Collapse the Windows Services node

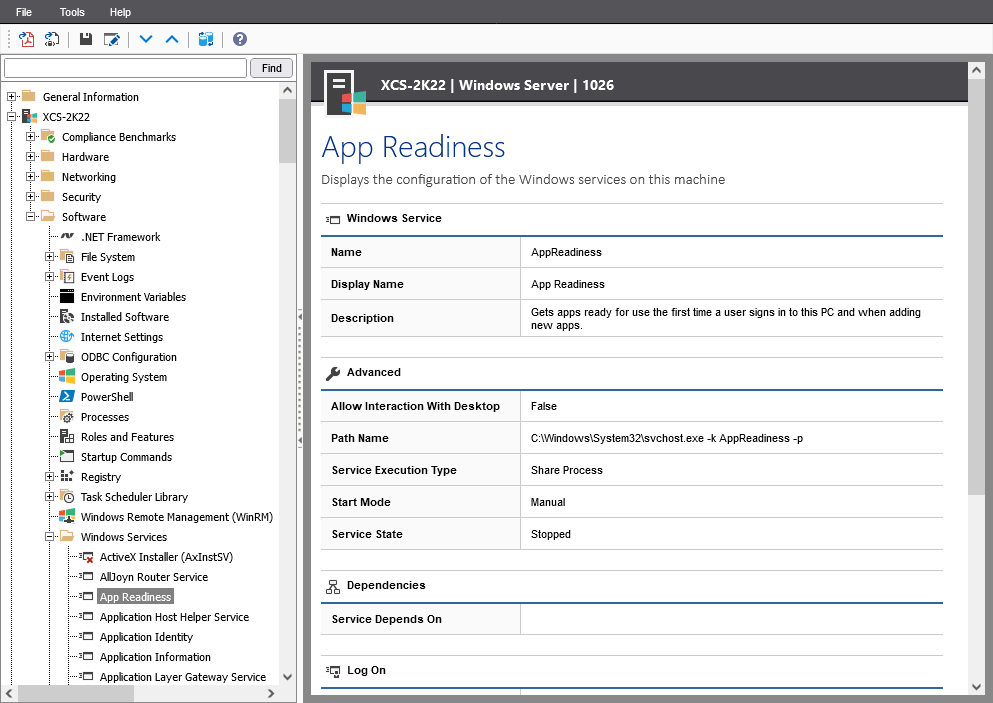49,537
